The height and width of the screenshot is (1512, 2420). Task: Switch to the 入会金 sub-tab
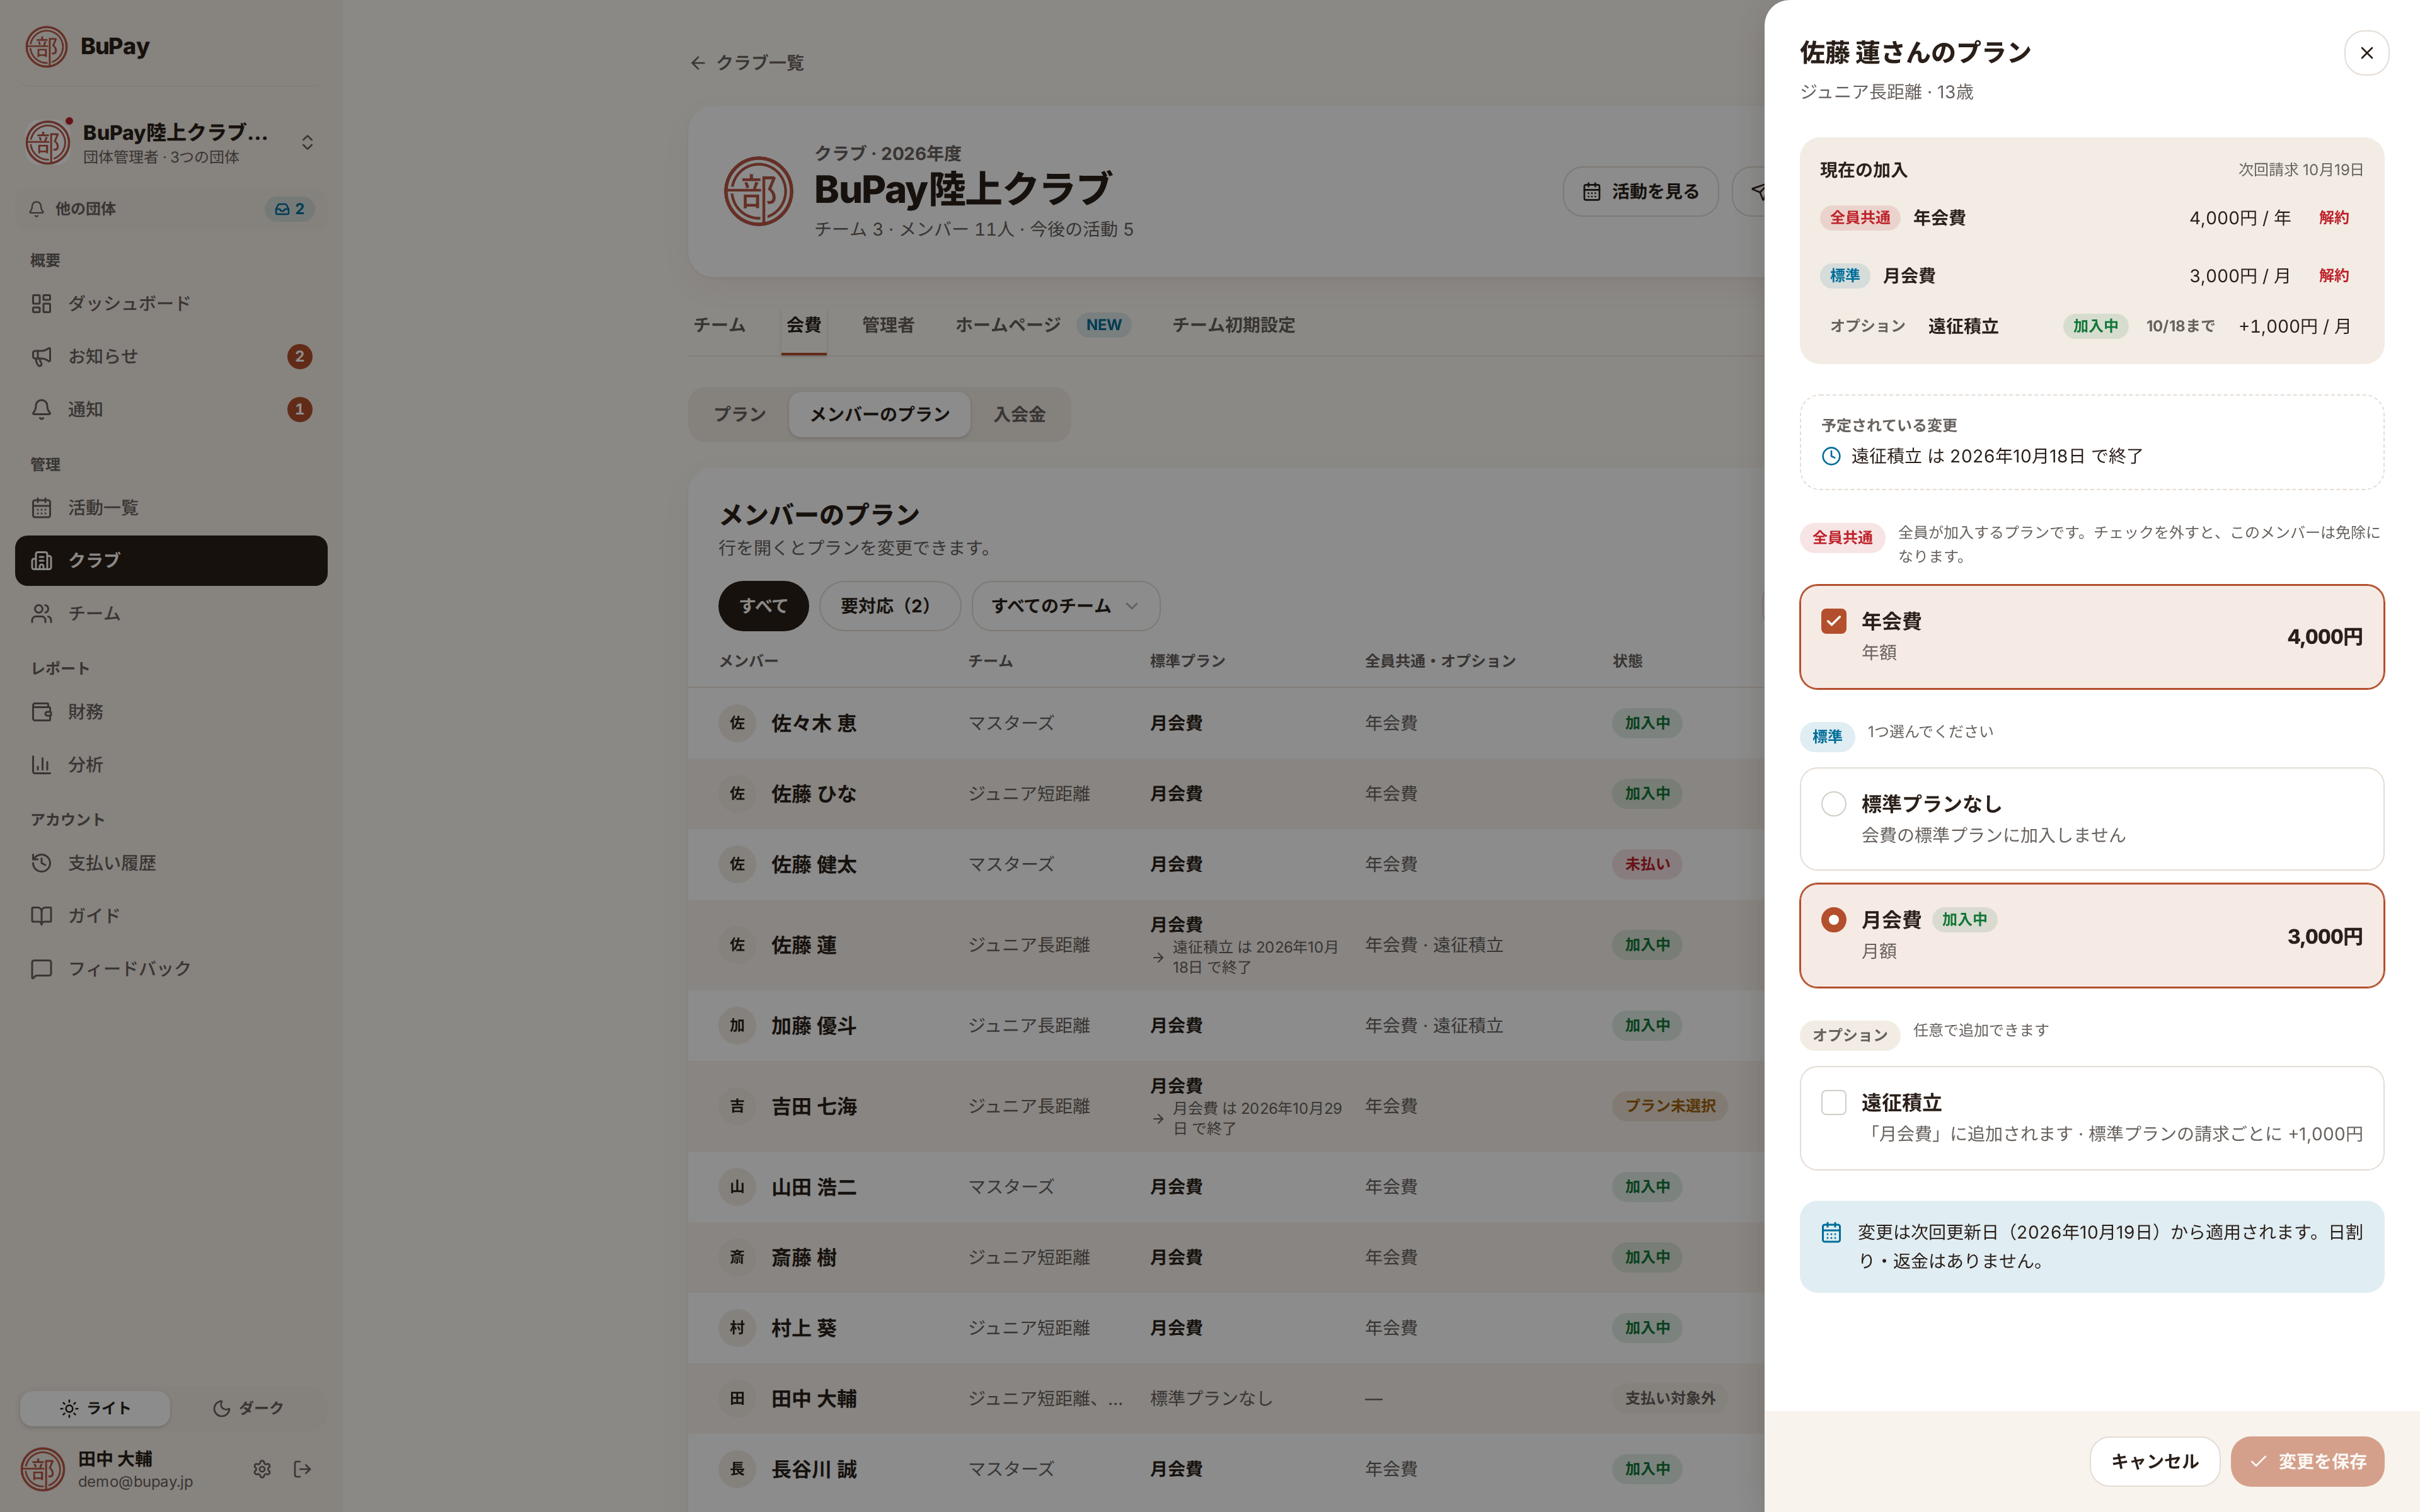(1019, 414)
